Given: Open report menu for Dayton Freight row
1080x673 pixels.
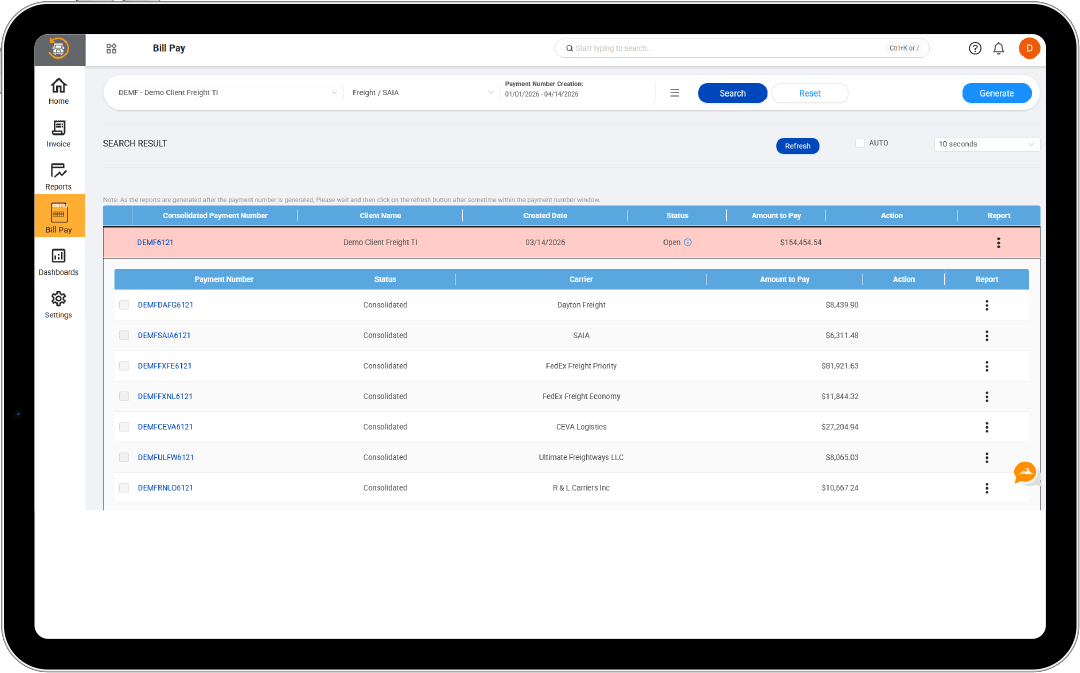Looking at the screenshot, I should point(986,305).
